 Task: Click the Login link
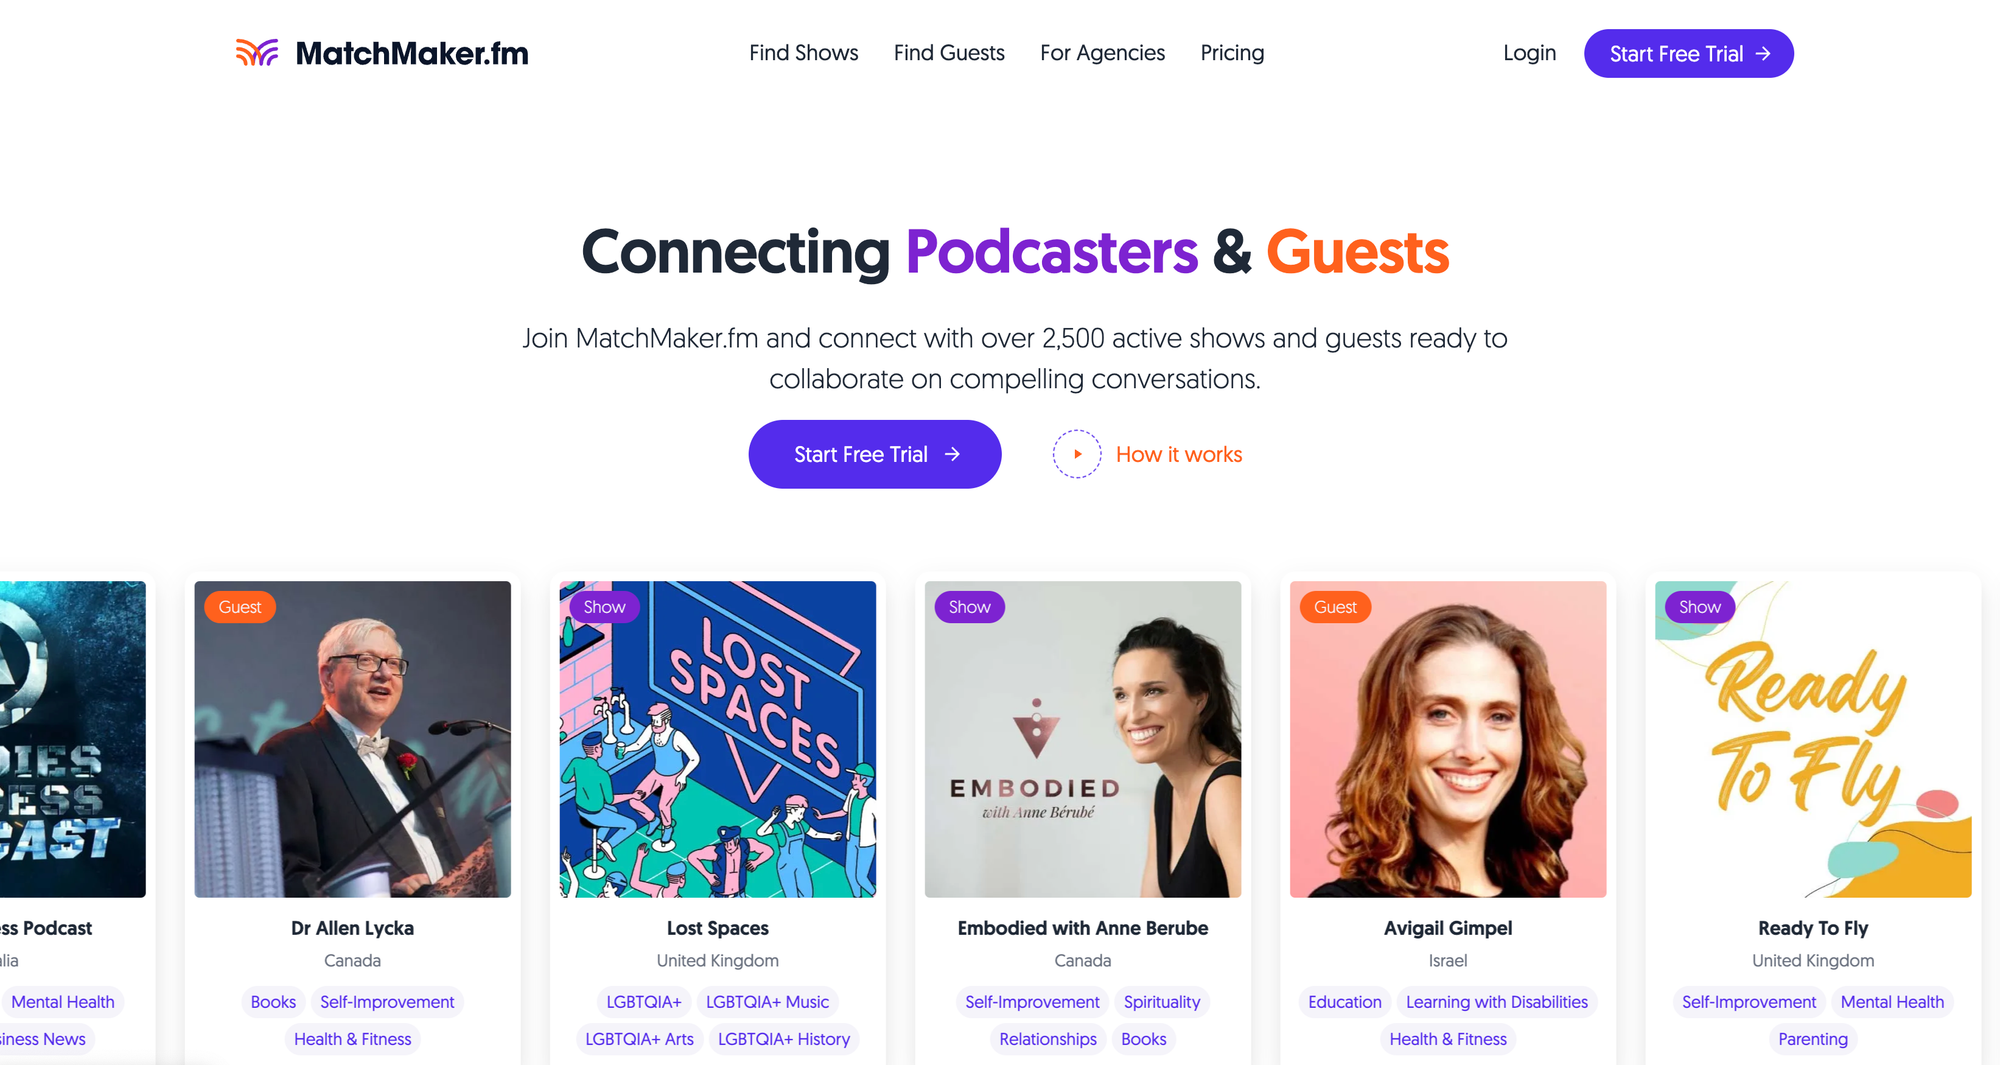pos(1530,53)
